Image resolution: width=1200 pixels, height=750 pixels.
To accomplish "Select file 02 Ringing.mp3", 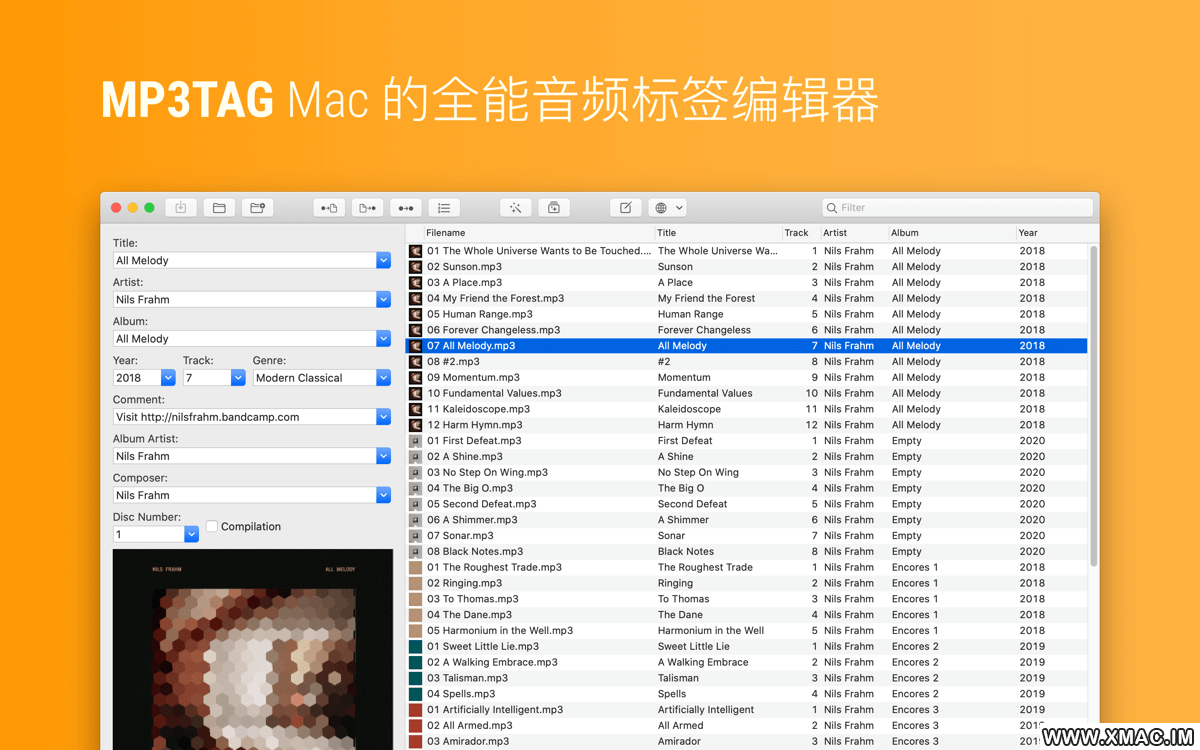I will [x=464, y=583].
